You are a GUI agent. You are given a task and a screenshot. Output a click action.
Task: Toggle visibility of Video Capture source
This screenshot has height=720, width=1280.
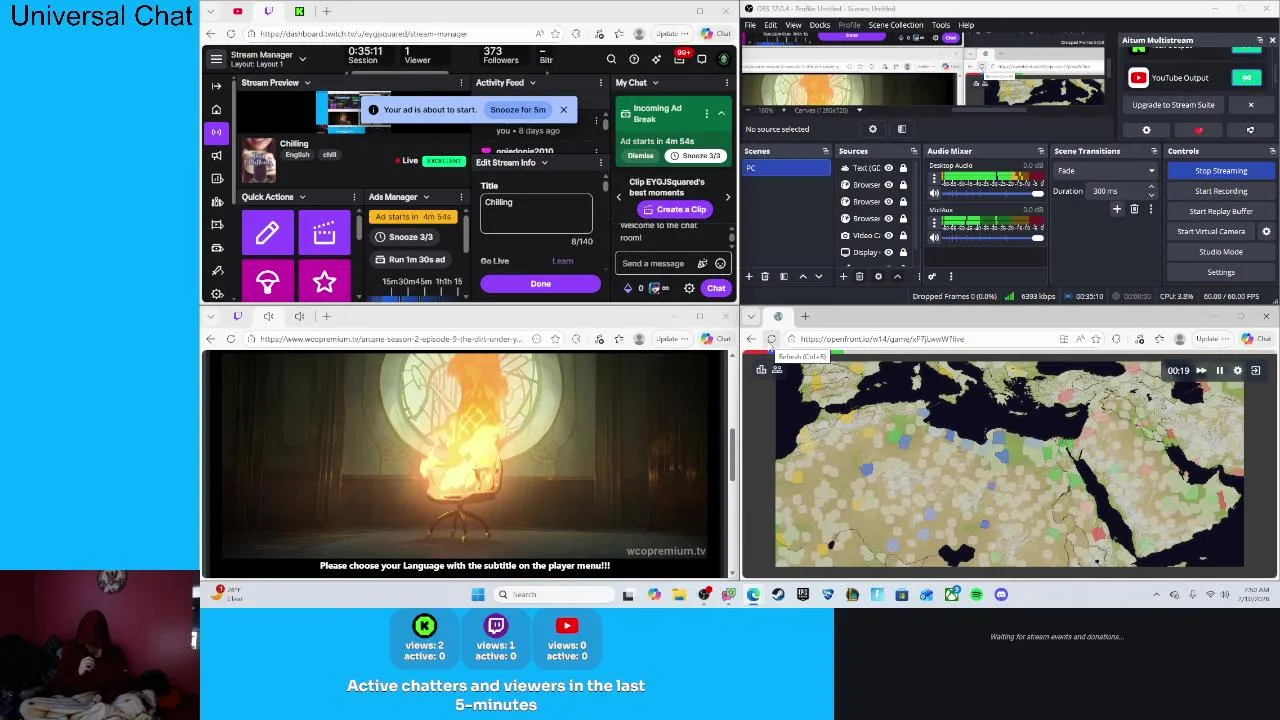(888, 235)
